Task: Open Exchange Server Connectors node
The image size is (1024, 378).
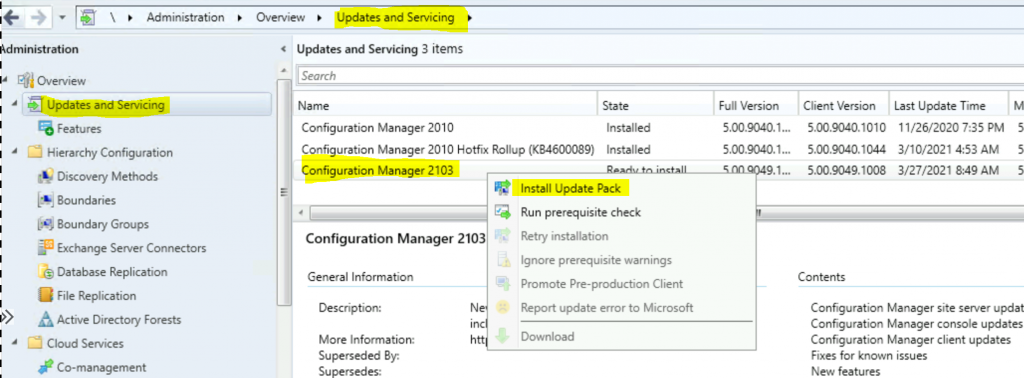Action: 131,248
